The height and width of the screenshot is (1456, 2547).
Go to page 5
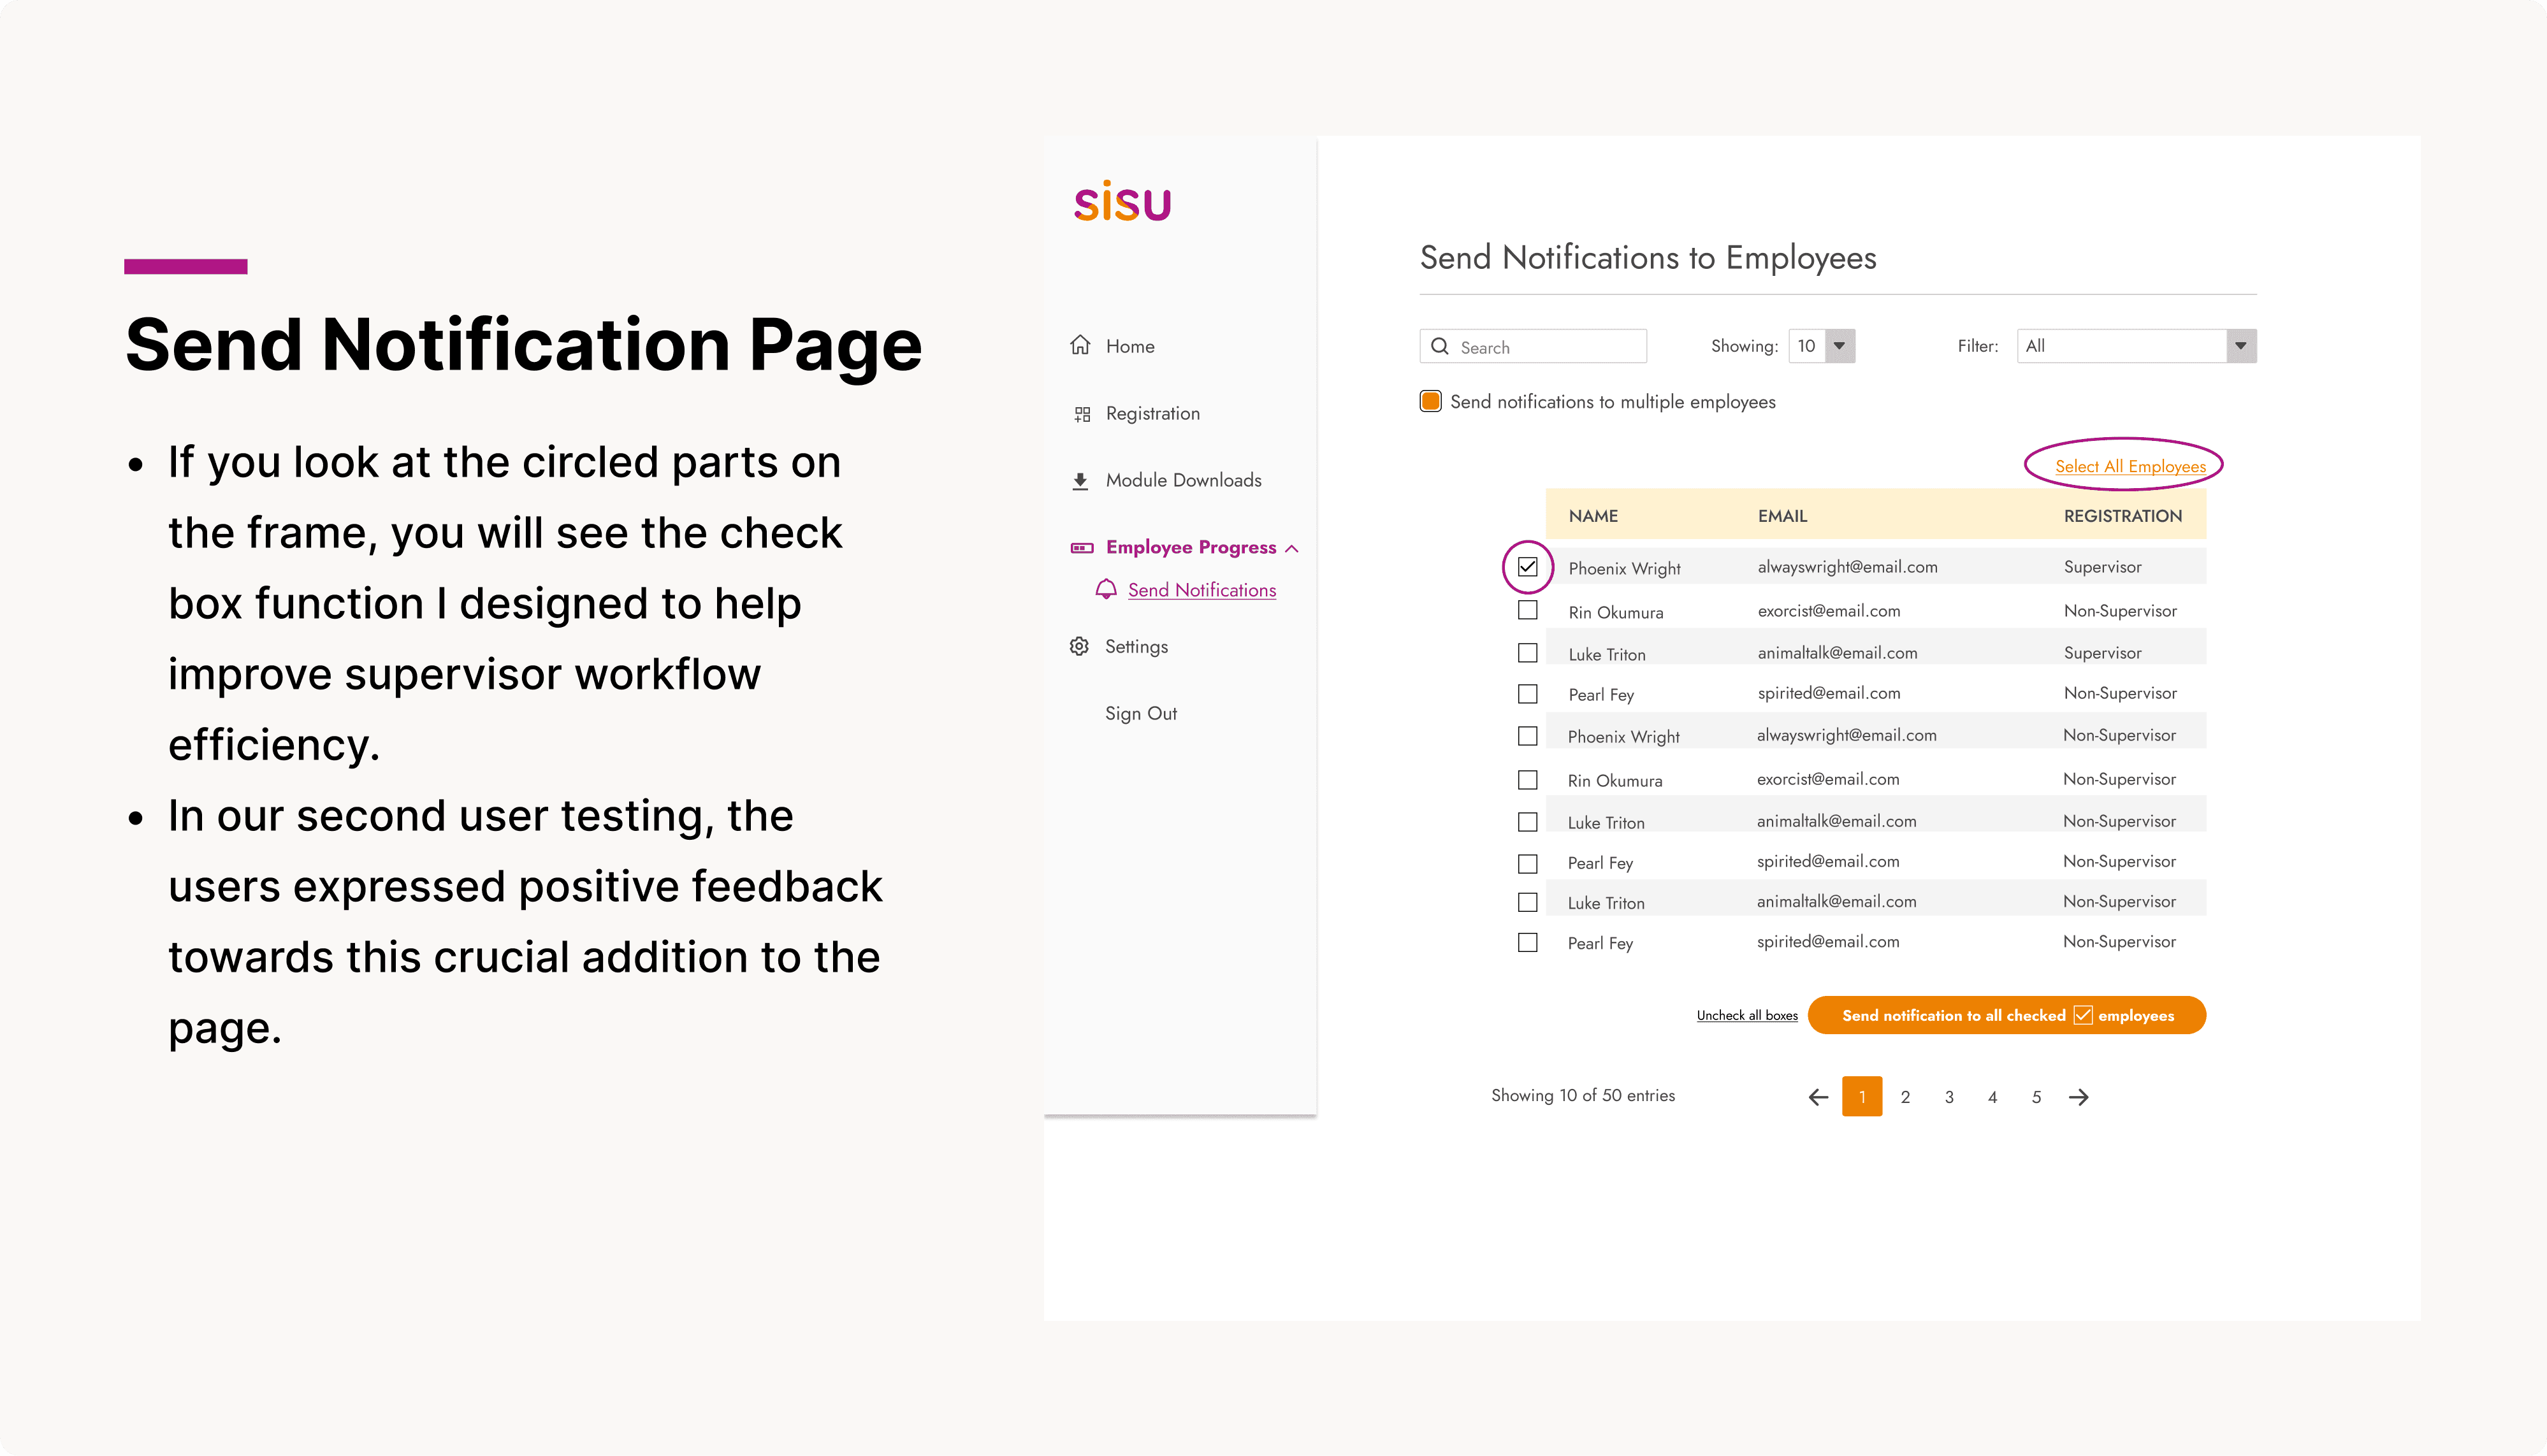[2036, 1097]
